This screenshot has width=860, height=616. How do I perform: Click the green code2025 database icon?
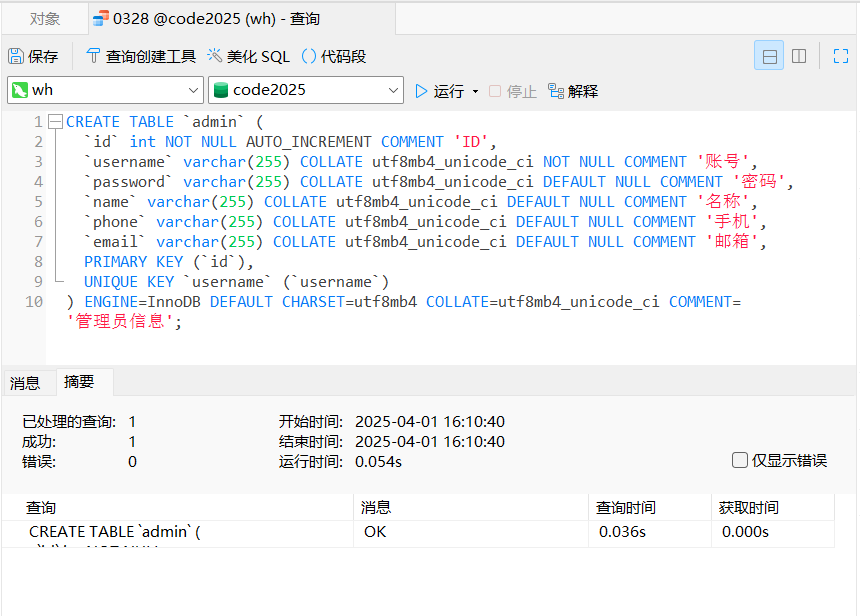(x=220, y=90)
